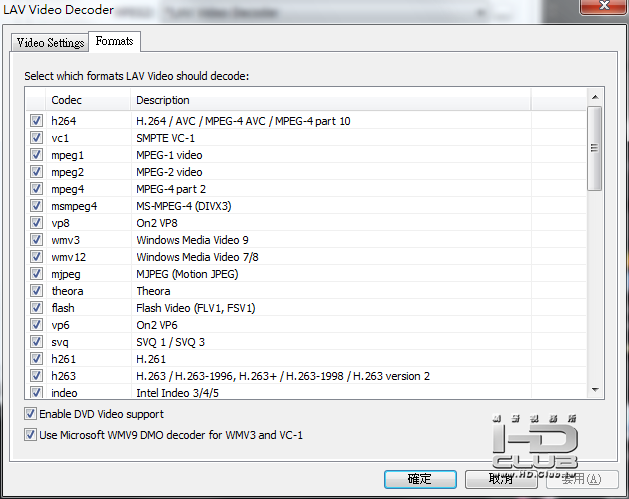The width and height of the screenshot is (629, 499).
Task: Toggle the mpeg1 codec checkbox
Action: click(x=37, y=154)
